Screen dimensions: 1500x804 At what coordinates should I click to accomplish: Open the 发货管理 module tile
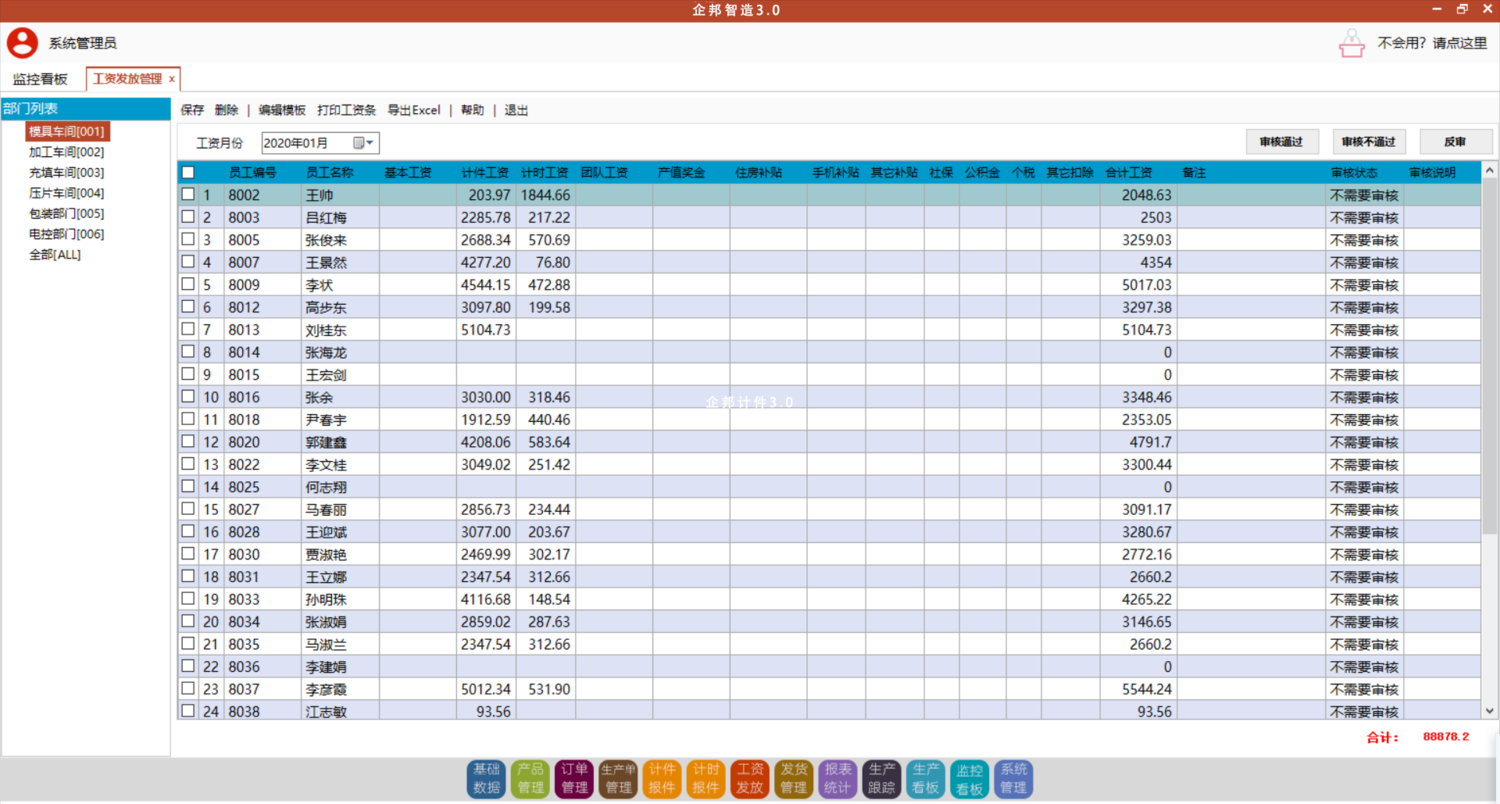click(x=794, y=778)
